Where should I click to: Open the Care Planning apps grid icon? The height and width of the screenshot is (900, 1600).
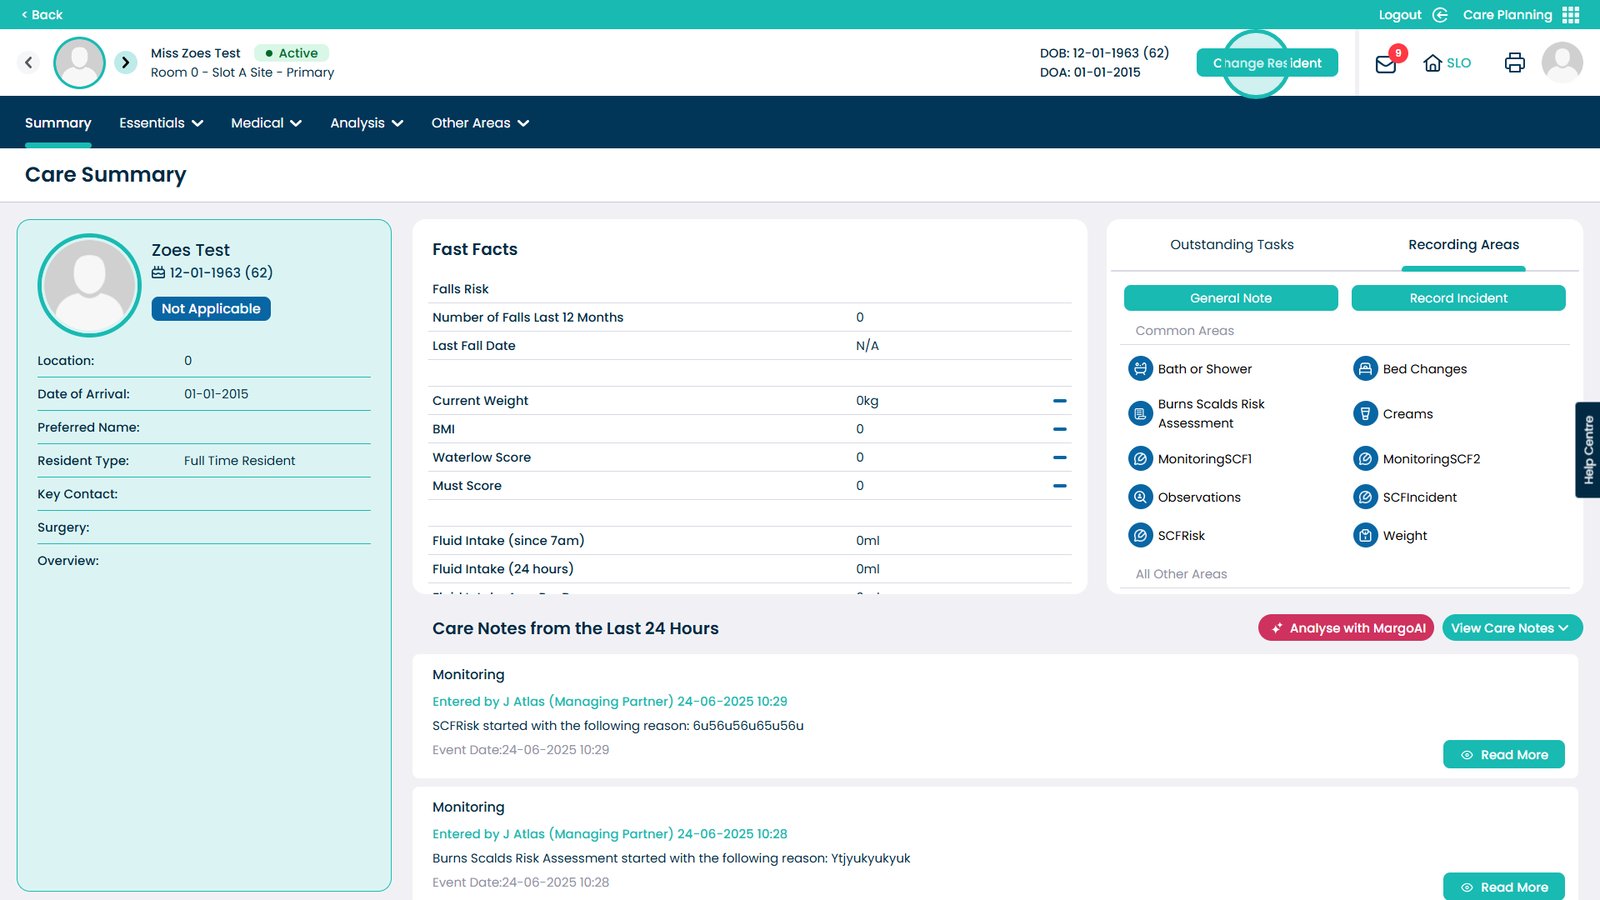pyautogui.click(x=1571, y=15)
